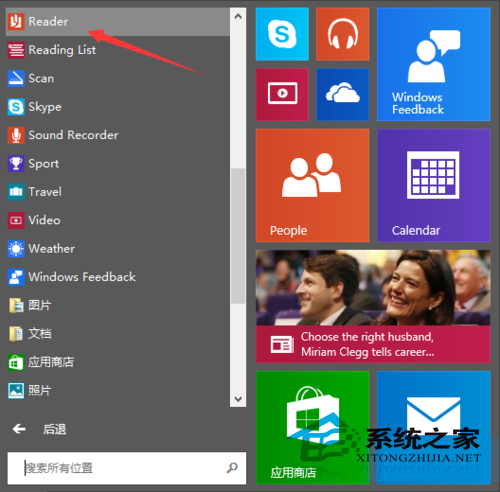Image resolution: width=500 pixels, height=492 pixels.
Task: Click the 后退 back arrow icon
Action: click(19, 429)
